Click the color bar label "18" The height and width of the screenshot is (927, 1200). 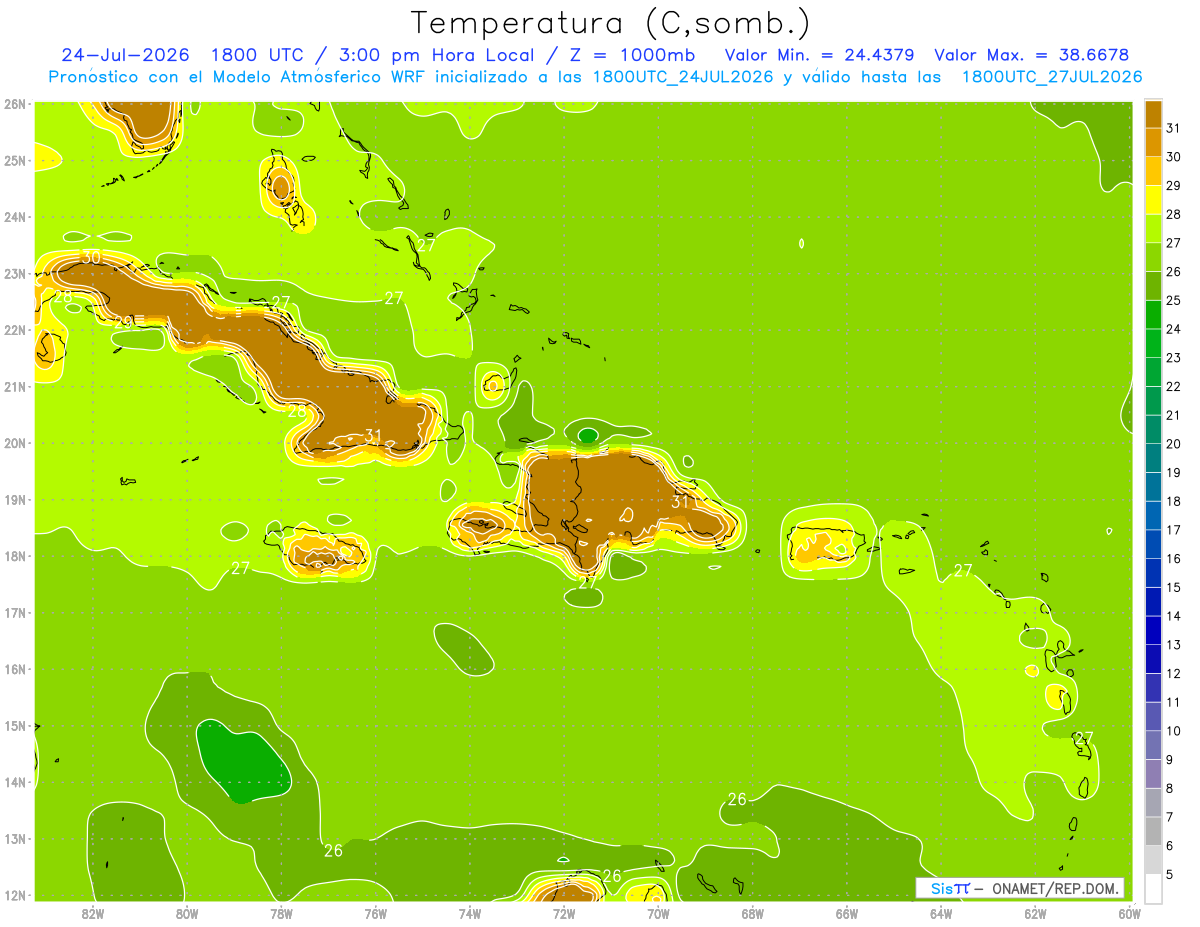point(1174,501)
